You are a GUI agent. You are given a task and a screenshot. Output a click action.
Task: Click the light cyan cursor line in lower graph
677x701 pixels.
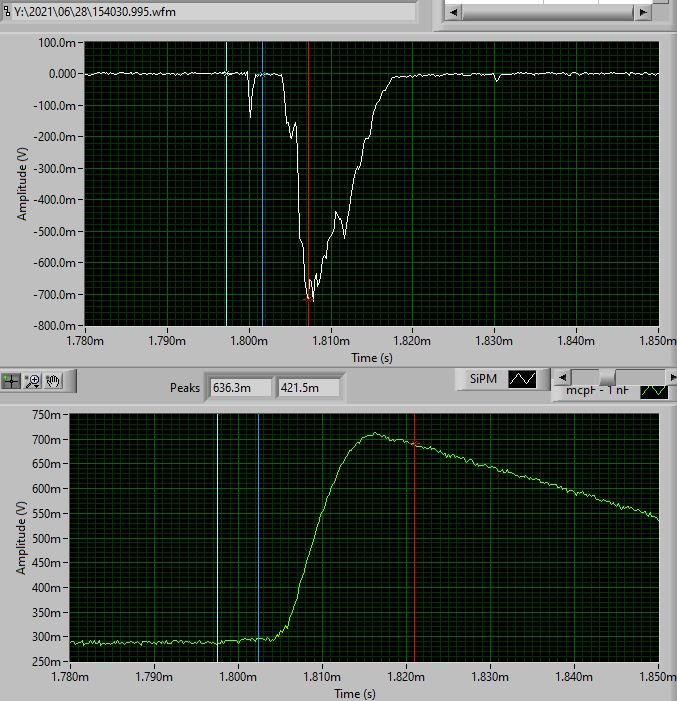pyautogui.click(x=218, y=536)
